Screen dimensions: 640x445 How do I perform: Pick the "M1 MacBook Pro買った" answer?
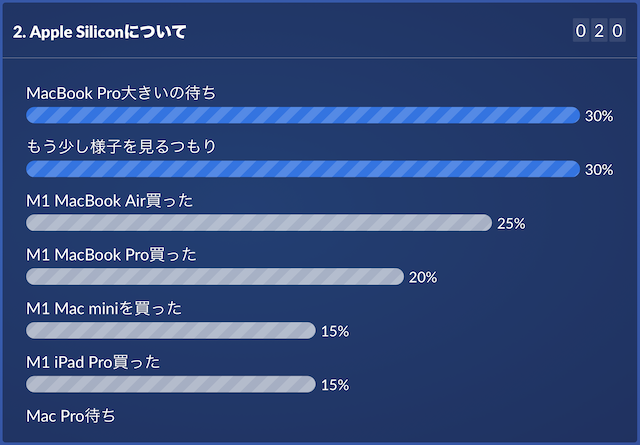pos(111,254)
